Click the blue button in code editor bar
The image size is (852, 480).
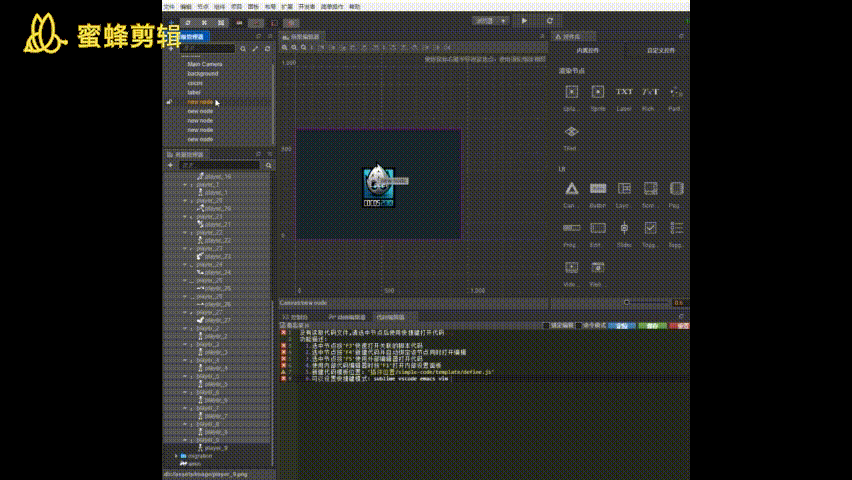point(622,326)
